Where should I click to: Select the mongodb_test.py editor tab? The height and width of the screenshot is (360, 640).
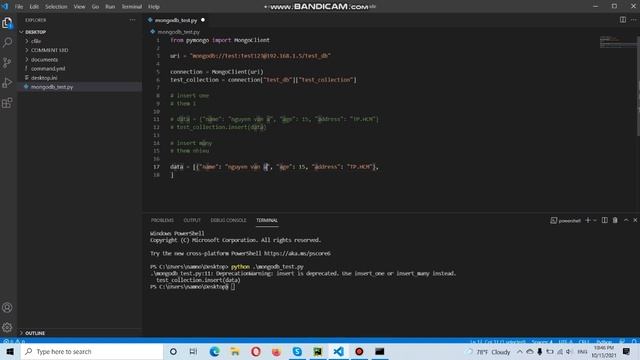[x=176, y=20]
